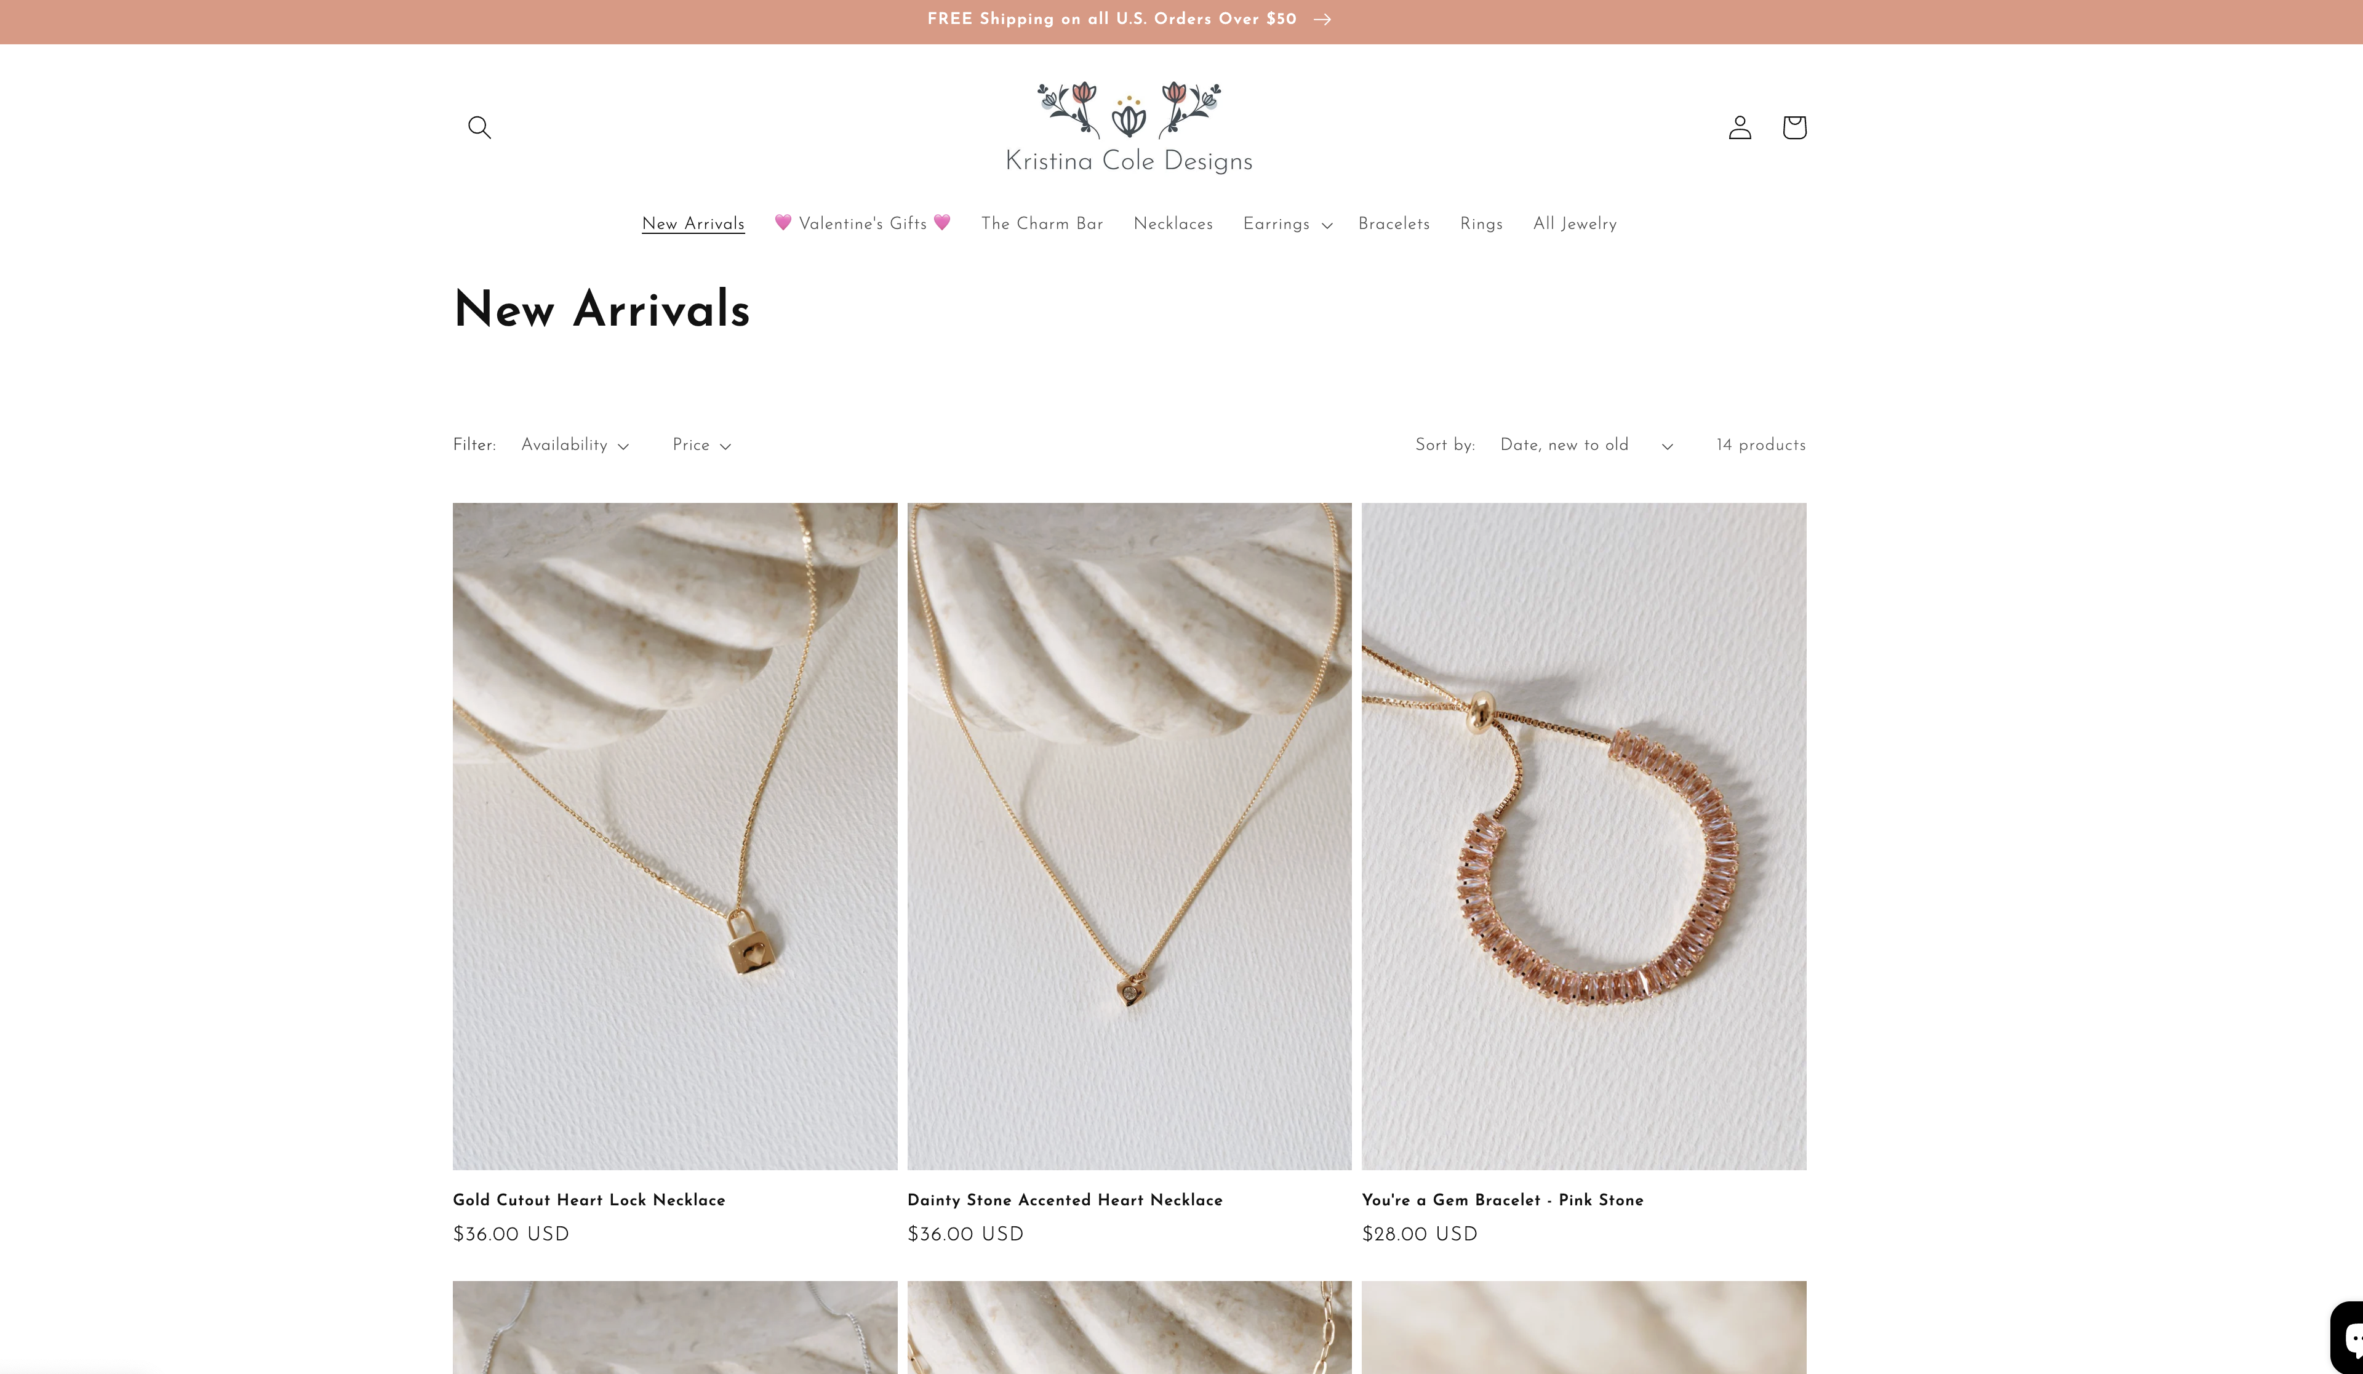
Task: Open The Charm Bar page
Action: click(1042, 224)
